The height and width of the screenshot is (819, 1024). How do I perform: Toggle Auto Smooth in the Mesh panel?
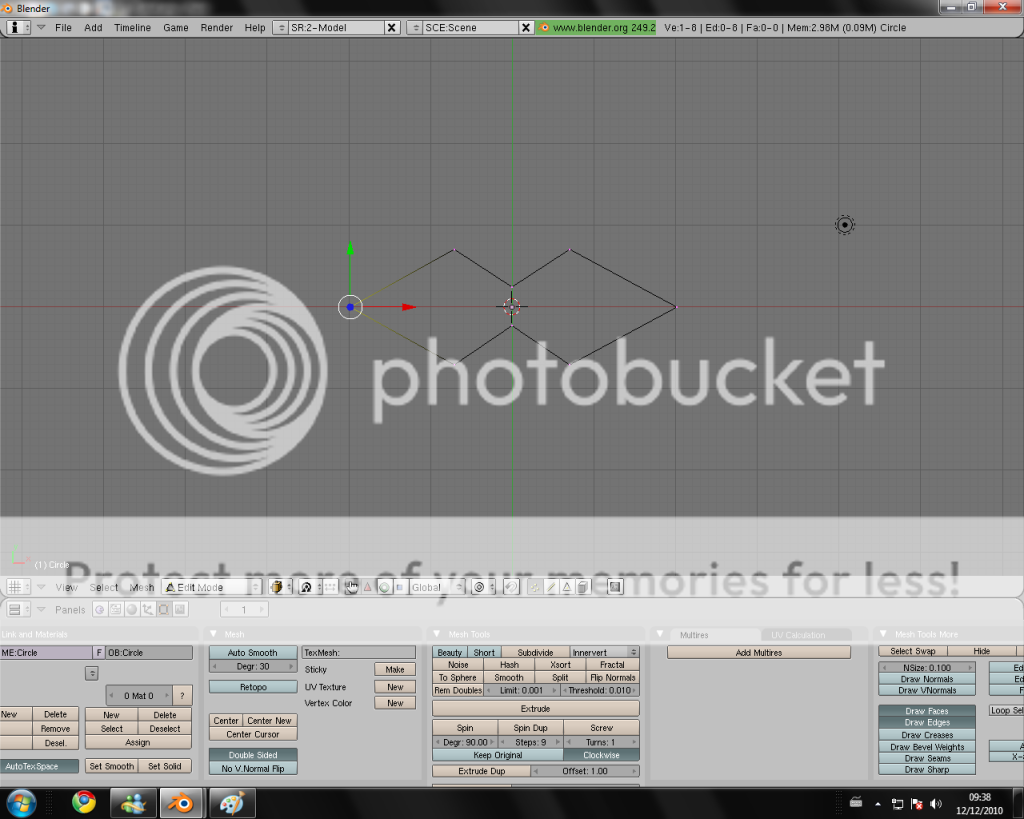pos(253,652)
